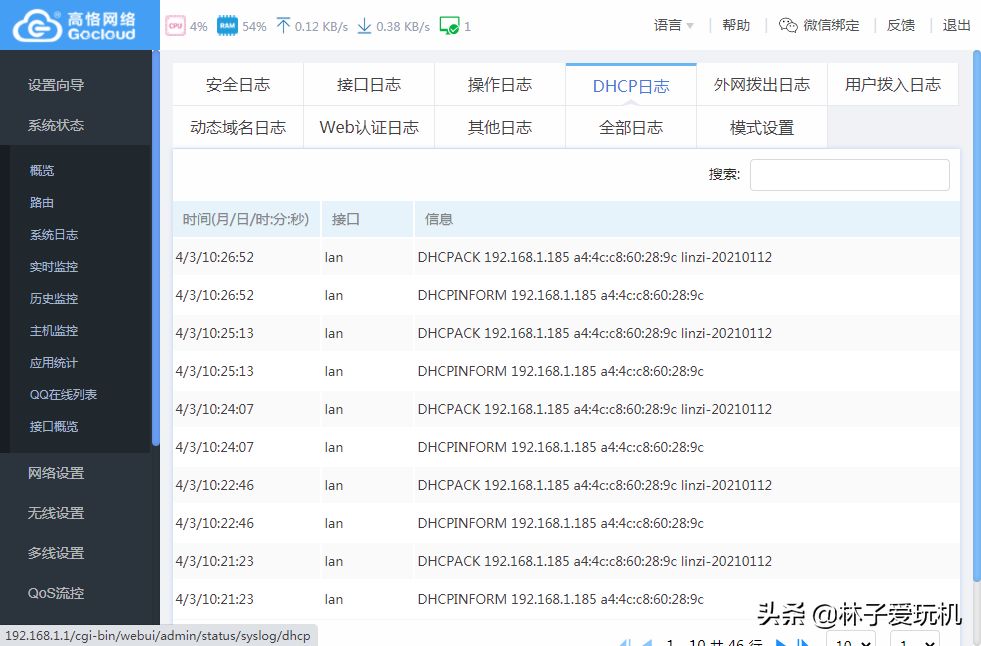Switch to the 操作日志 tab
This screenshot has width=981, height=646.
click(x=500, y=84)
